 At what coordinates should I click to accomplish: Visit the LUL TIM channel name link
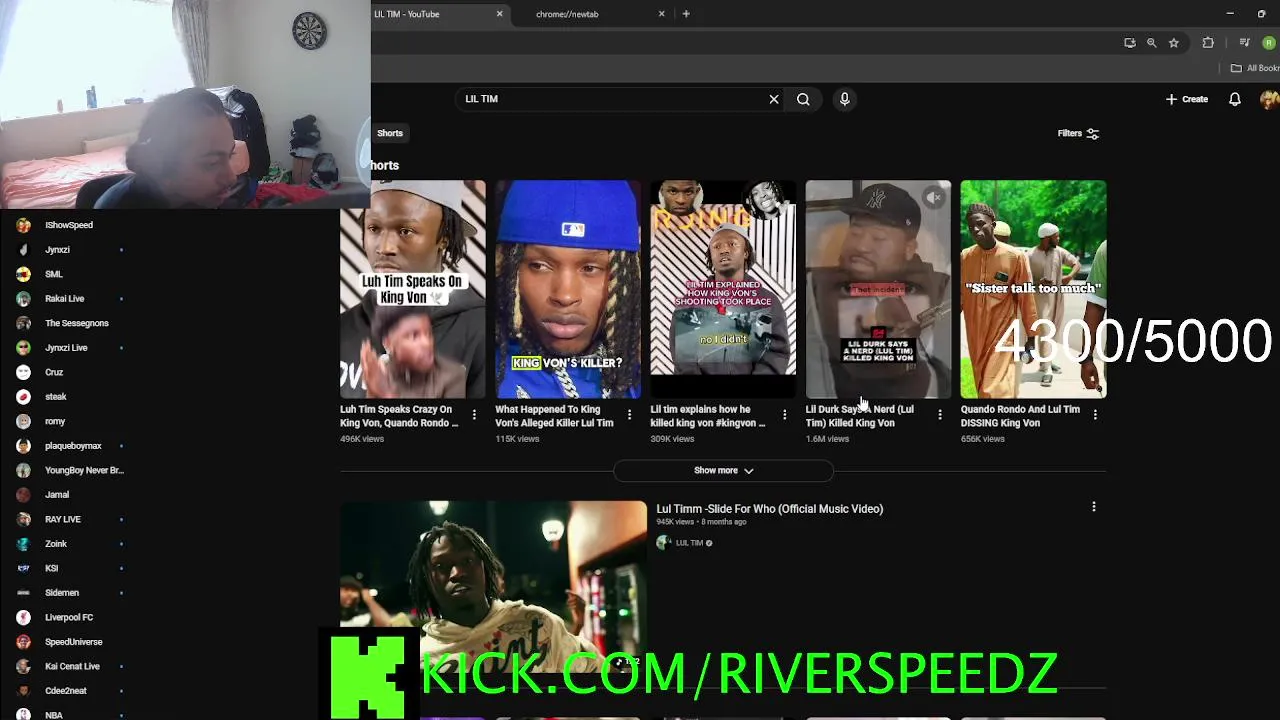pyautogui.click(x=689, y=543)
